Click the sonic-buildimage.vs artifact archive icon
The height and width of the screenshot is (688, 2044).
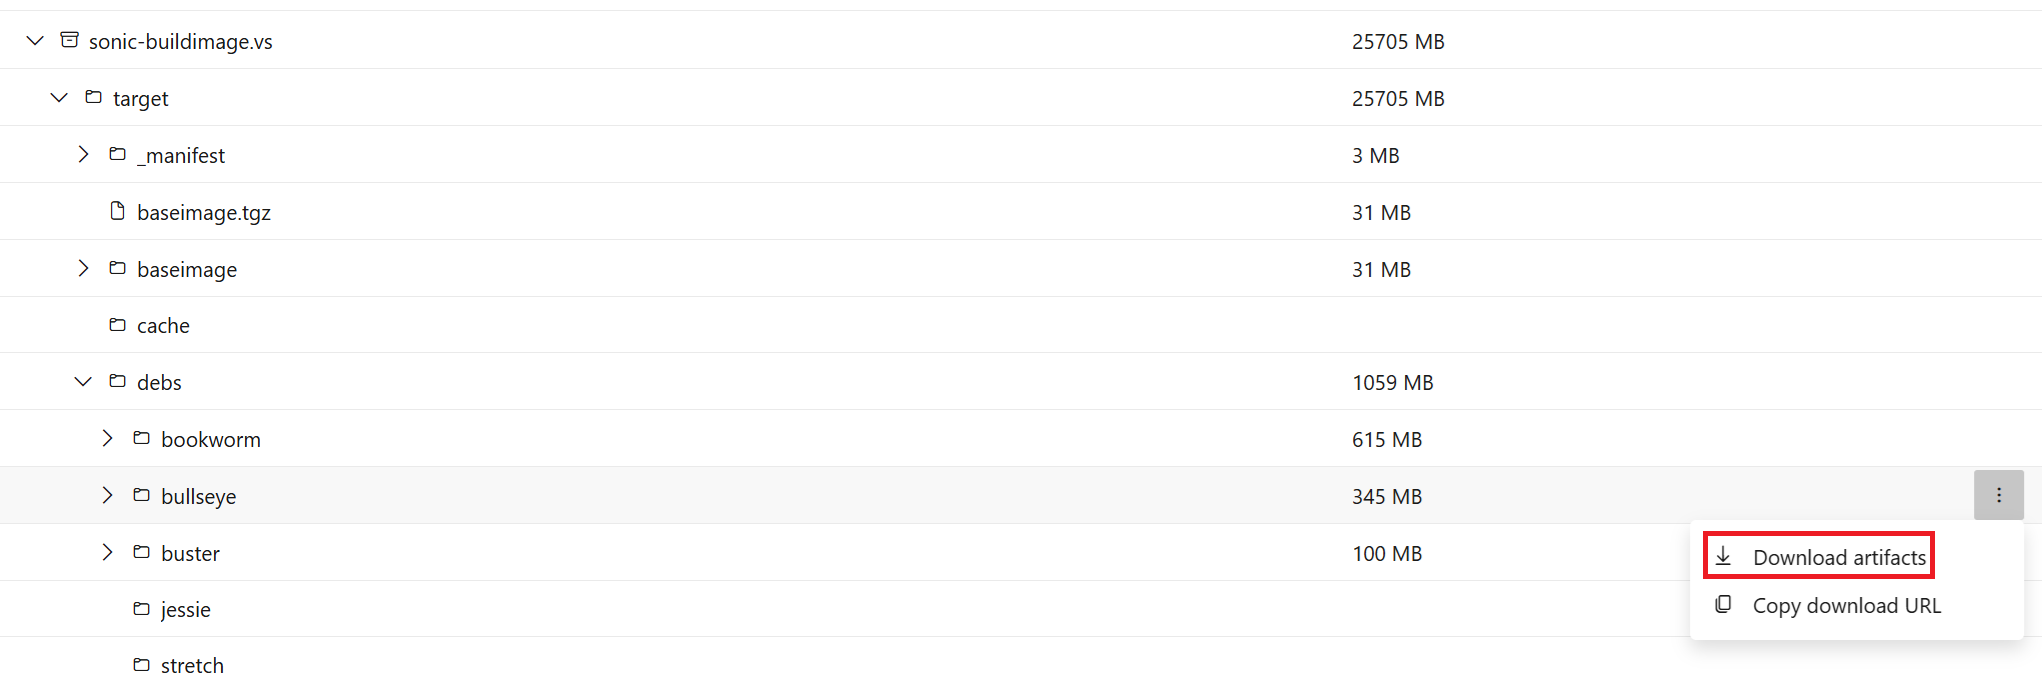(69, 40)
